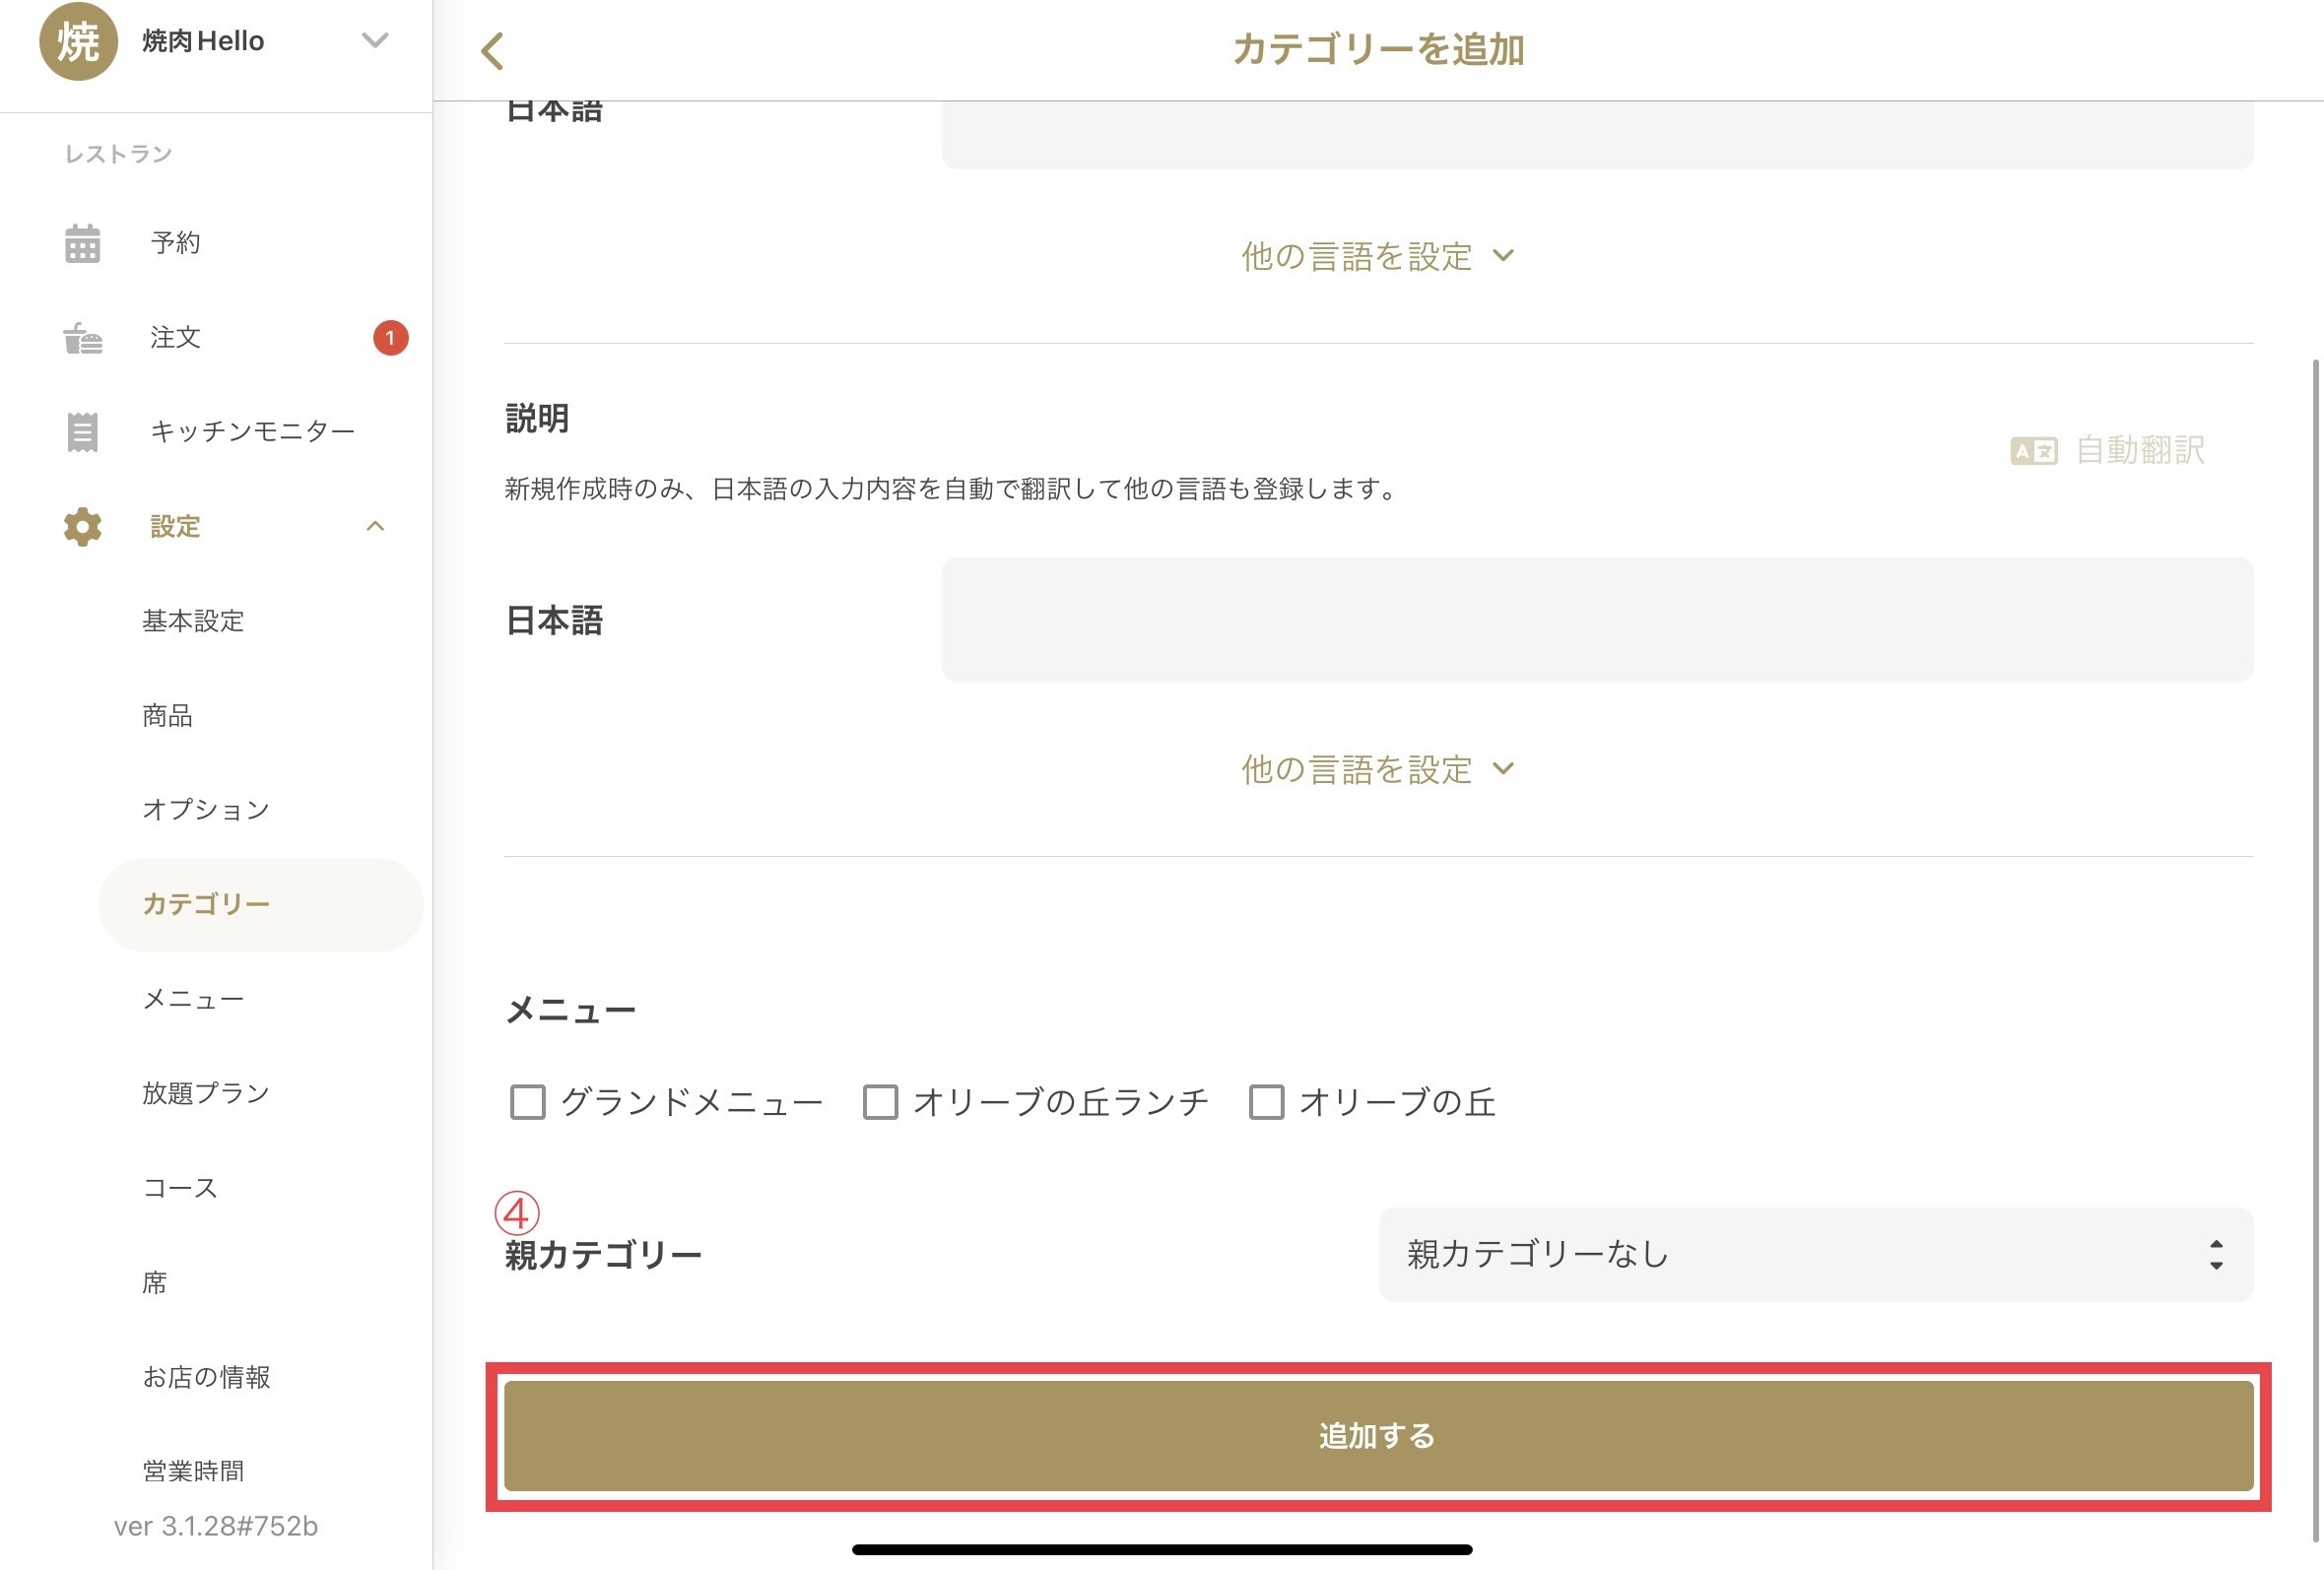This screenshot has width=2324, height=1570.
Task: Click the 自動翻訳 translate icon
Action: [2033, 451]
